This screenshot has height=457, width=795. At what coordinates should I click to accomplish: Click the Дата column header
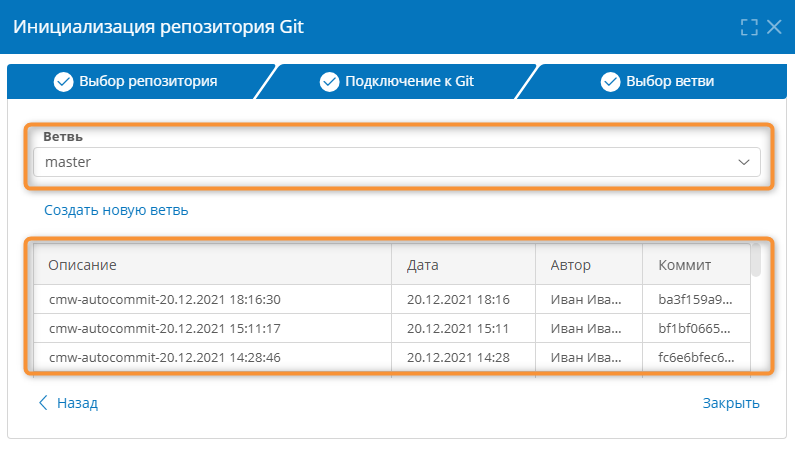pyautogui.click(x=462, y=265)
